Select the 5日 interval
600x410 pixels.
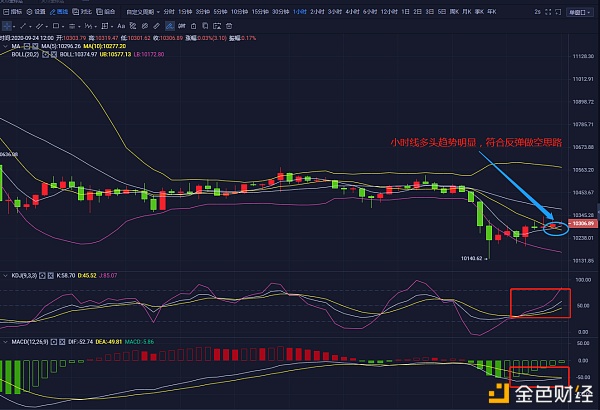442,12
